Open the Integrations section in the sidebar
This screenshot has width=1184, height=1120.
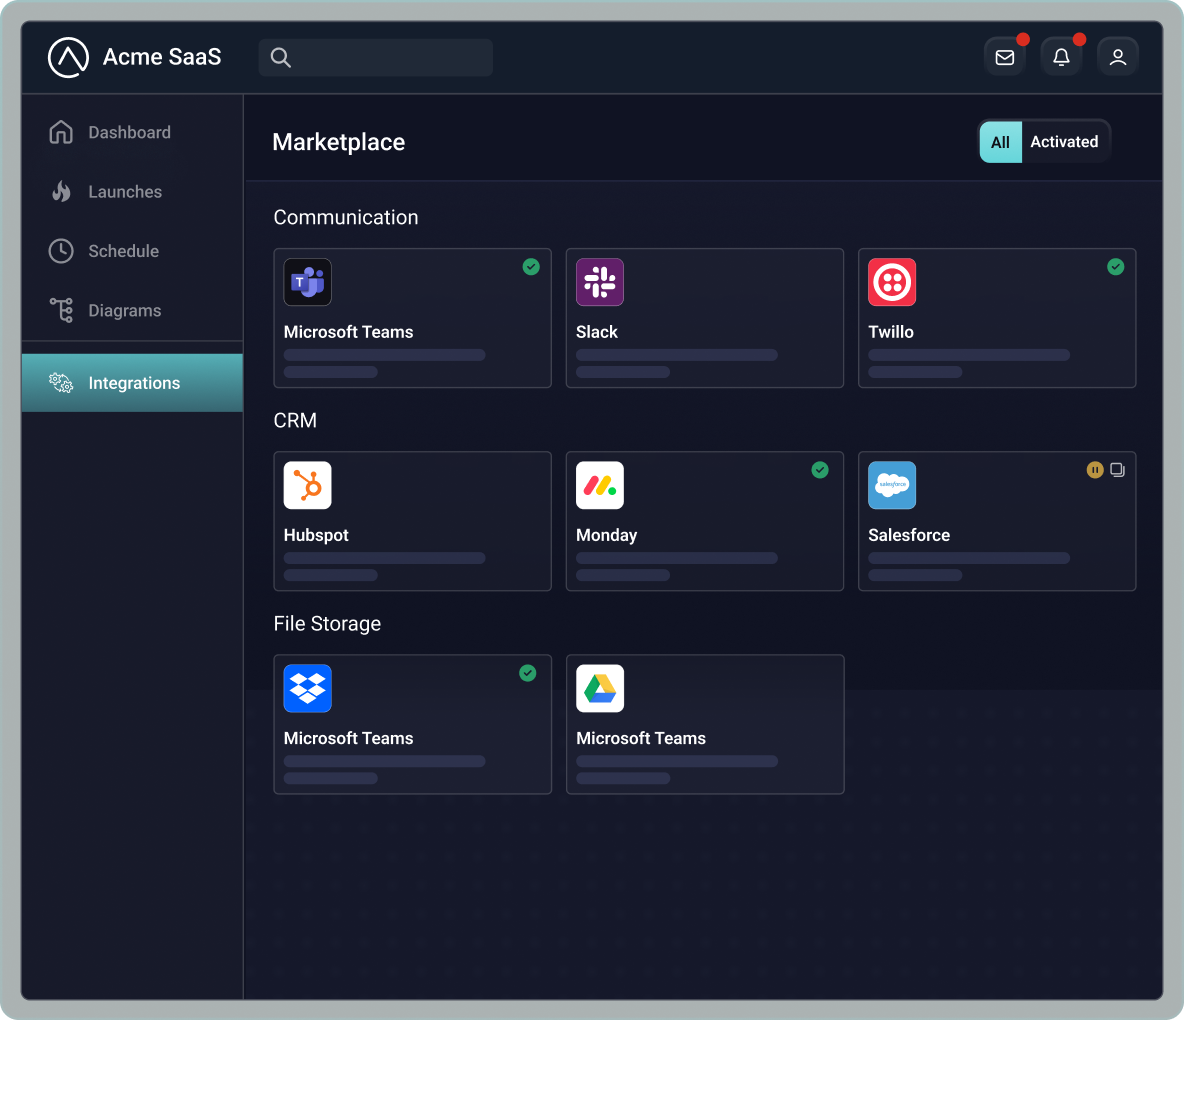coord(134,382)
